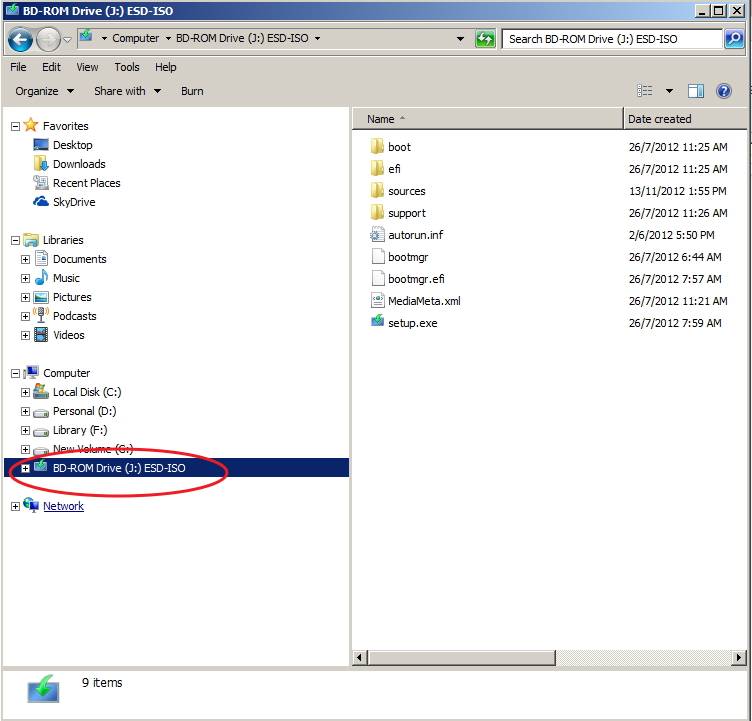Open dropdown arrow after Computer in address bar
Screen dimensions: 752x721
coord(168,38)
